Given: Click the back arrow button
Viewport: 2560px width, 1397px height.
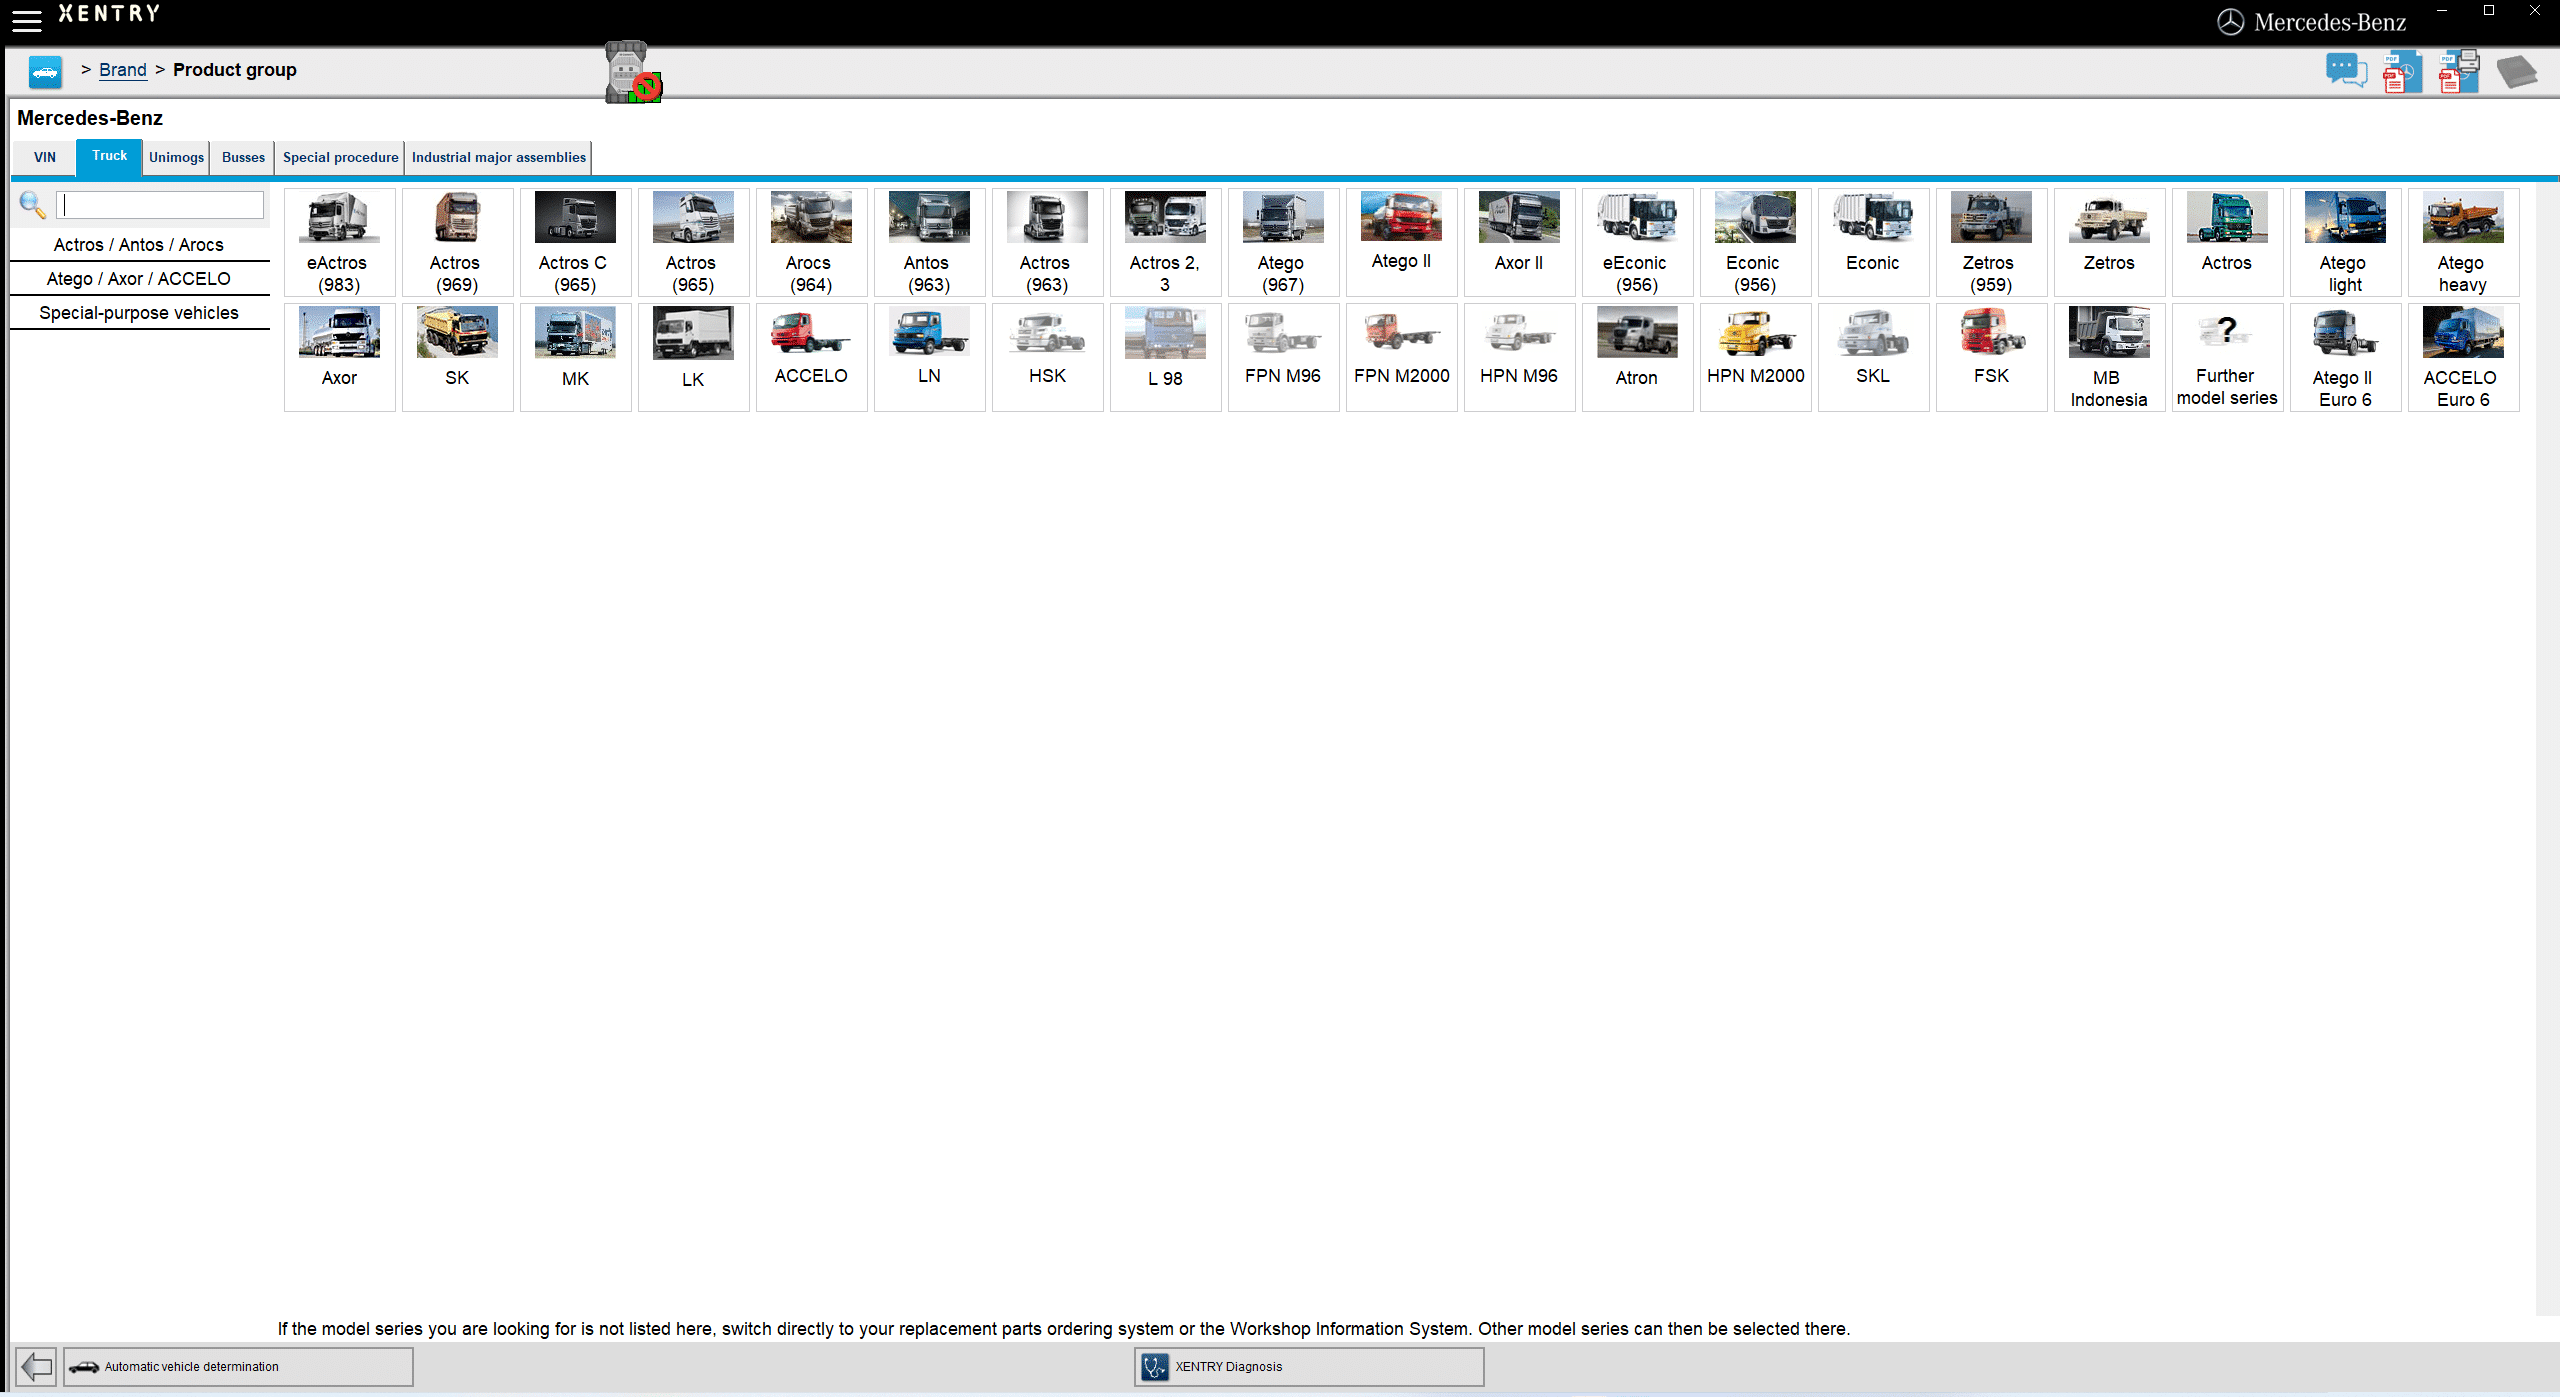Looking at the screenshot, I should [36, 1366].
